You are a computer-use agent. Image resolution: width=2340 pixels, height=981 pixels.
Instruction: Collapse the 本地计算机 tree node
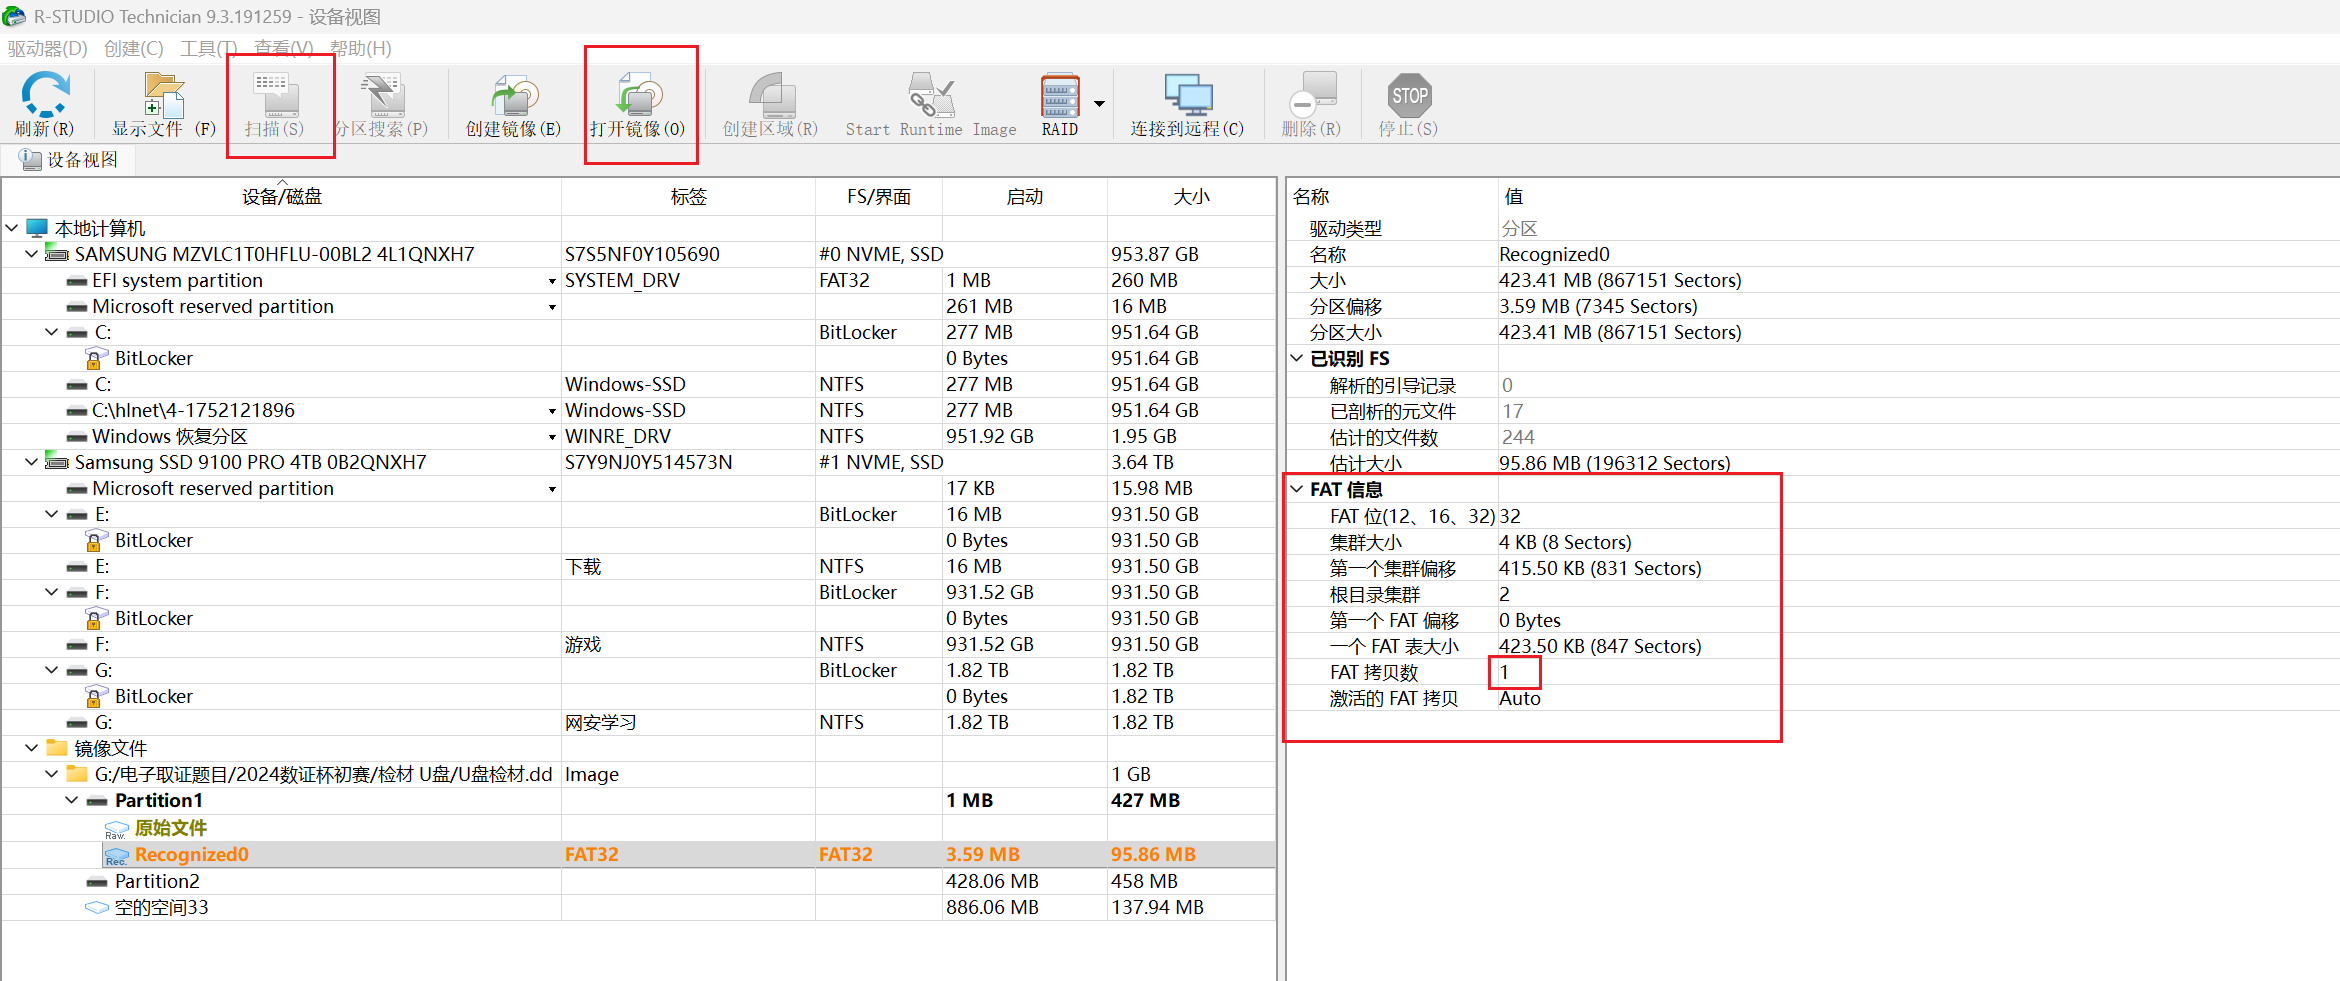(x=12, y=229)
